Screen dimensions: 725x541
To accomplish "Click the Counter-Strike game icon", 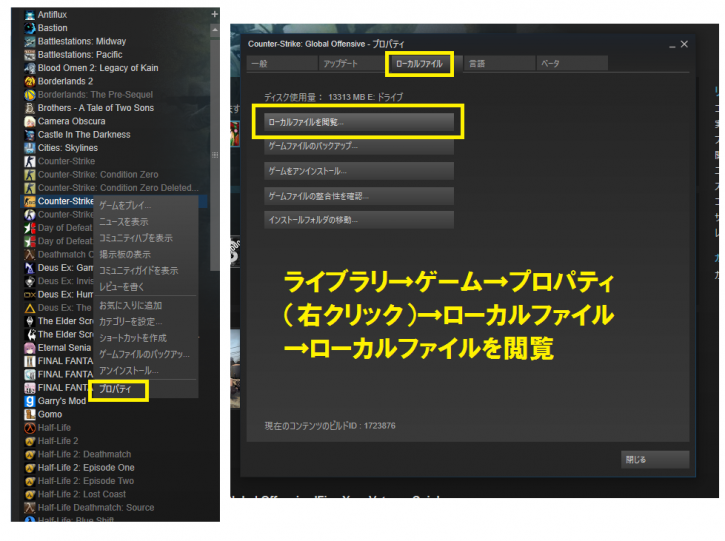I will [x=30, y=161].
